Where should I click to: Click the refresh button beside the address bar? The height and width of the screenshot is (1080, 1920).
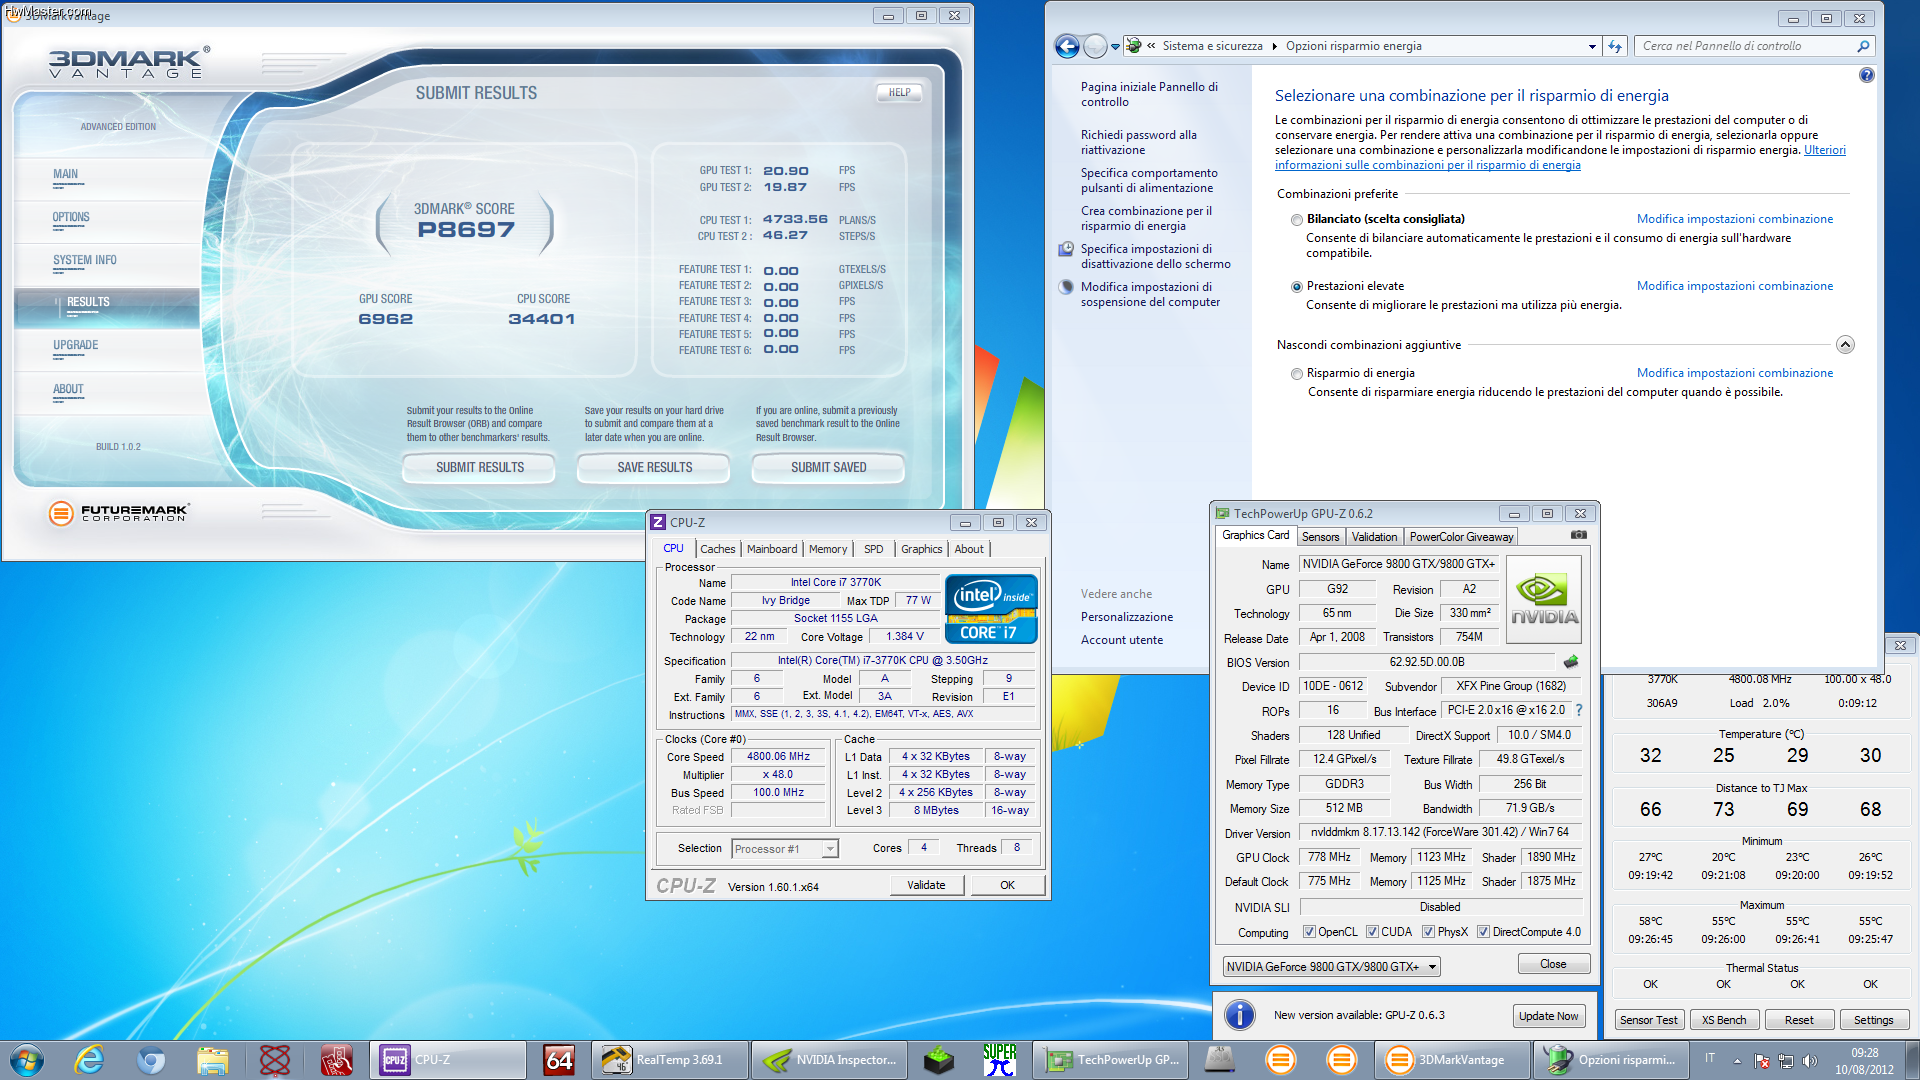point(1614,46)
